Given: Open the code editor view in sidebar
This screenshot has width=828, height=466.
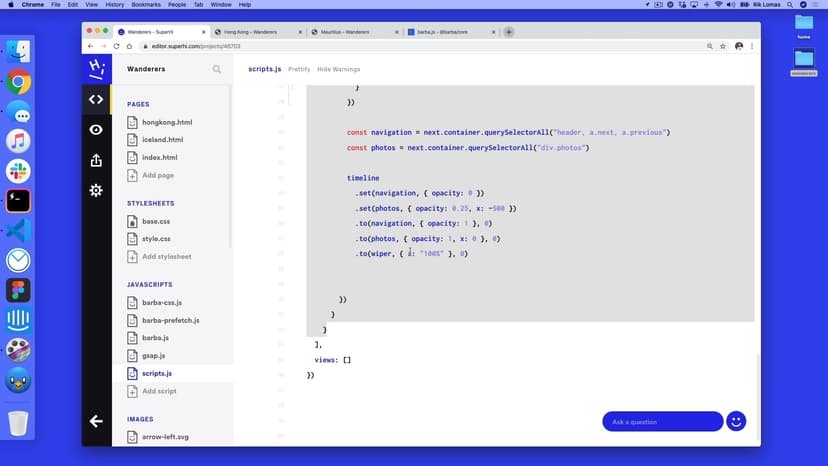Looking at the screenshot, I should click(x=96, y=99).
